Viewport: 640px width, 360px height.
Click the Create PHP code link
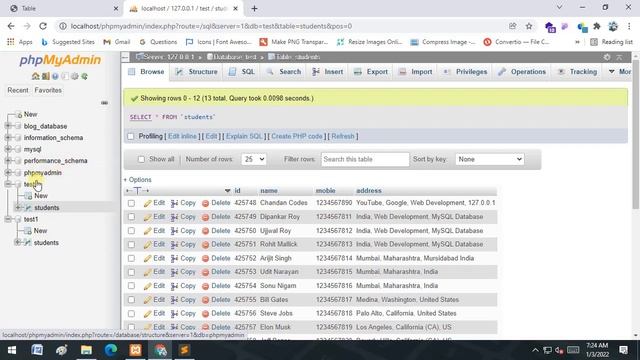(297, 136)
